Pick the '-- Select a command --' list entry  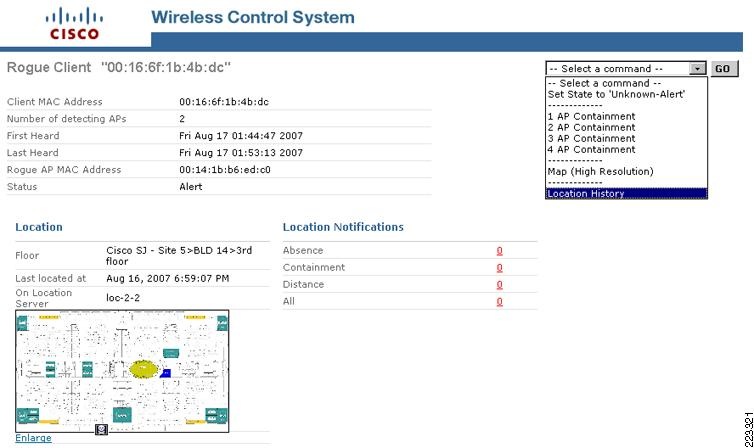[x=604, y=83]
